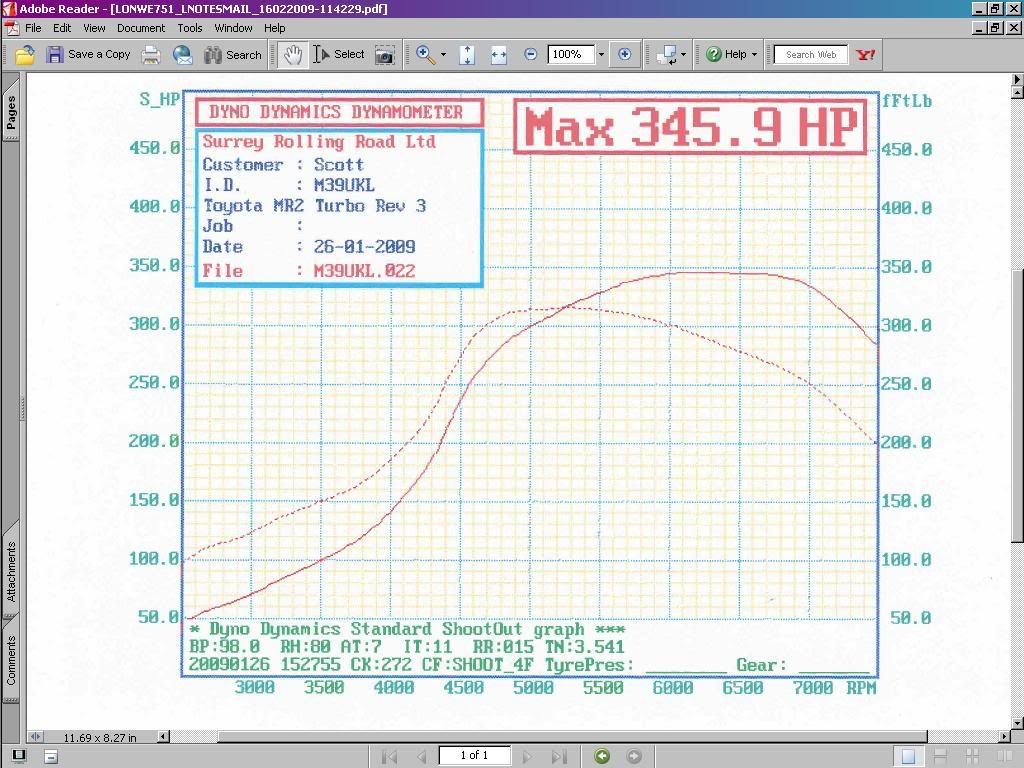Click the grey Next View arrow
The width and height of the screenshot is (1024, 768).
pos(633,756)
